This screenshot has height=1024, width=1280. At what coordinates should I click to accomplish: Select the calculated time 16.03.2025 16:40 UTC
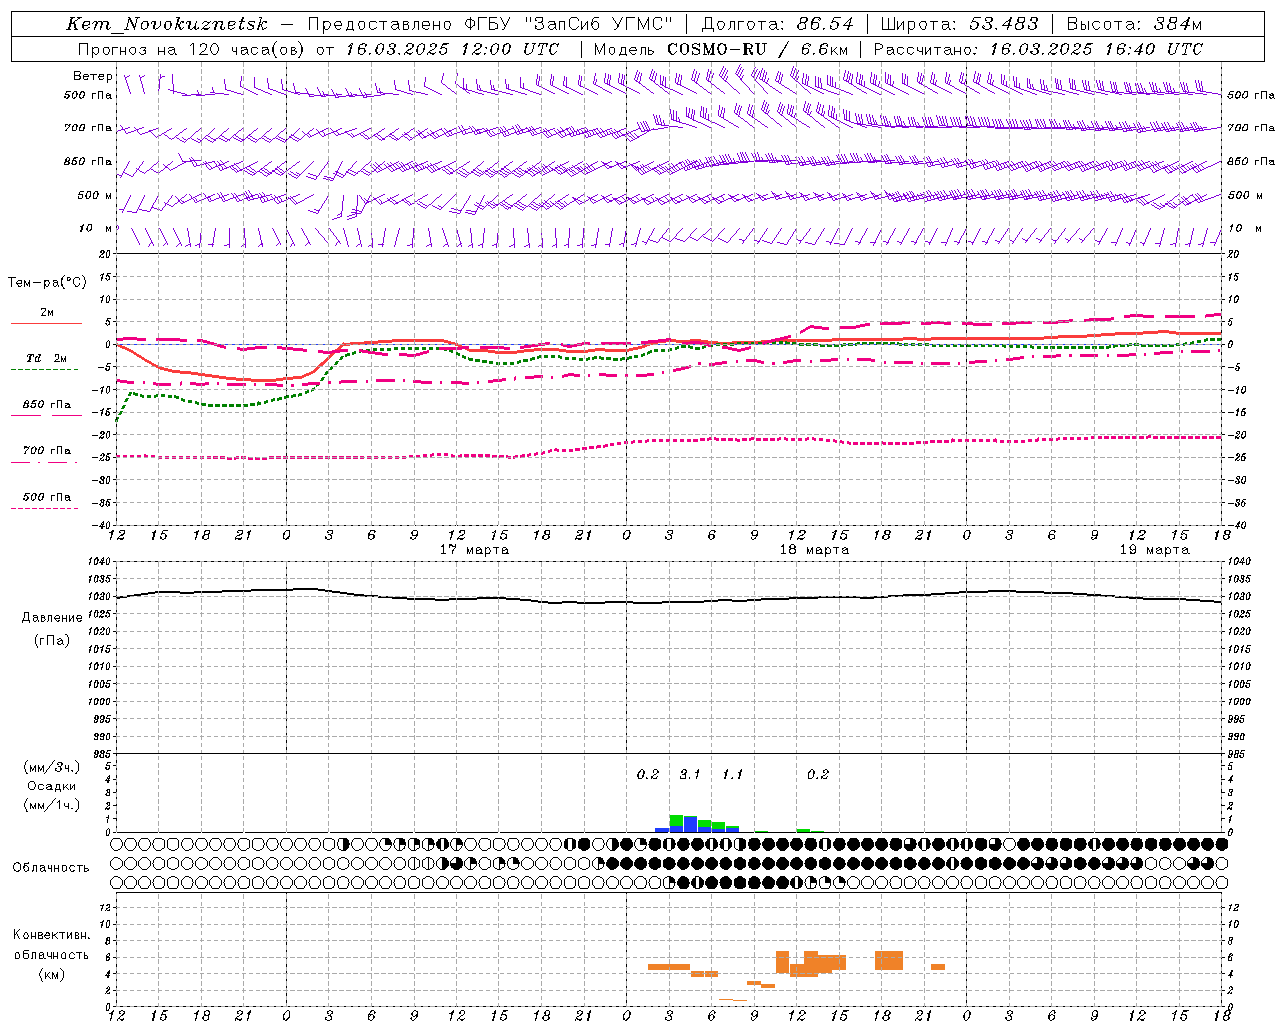[1096, 49]
